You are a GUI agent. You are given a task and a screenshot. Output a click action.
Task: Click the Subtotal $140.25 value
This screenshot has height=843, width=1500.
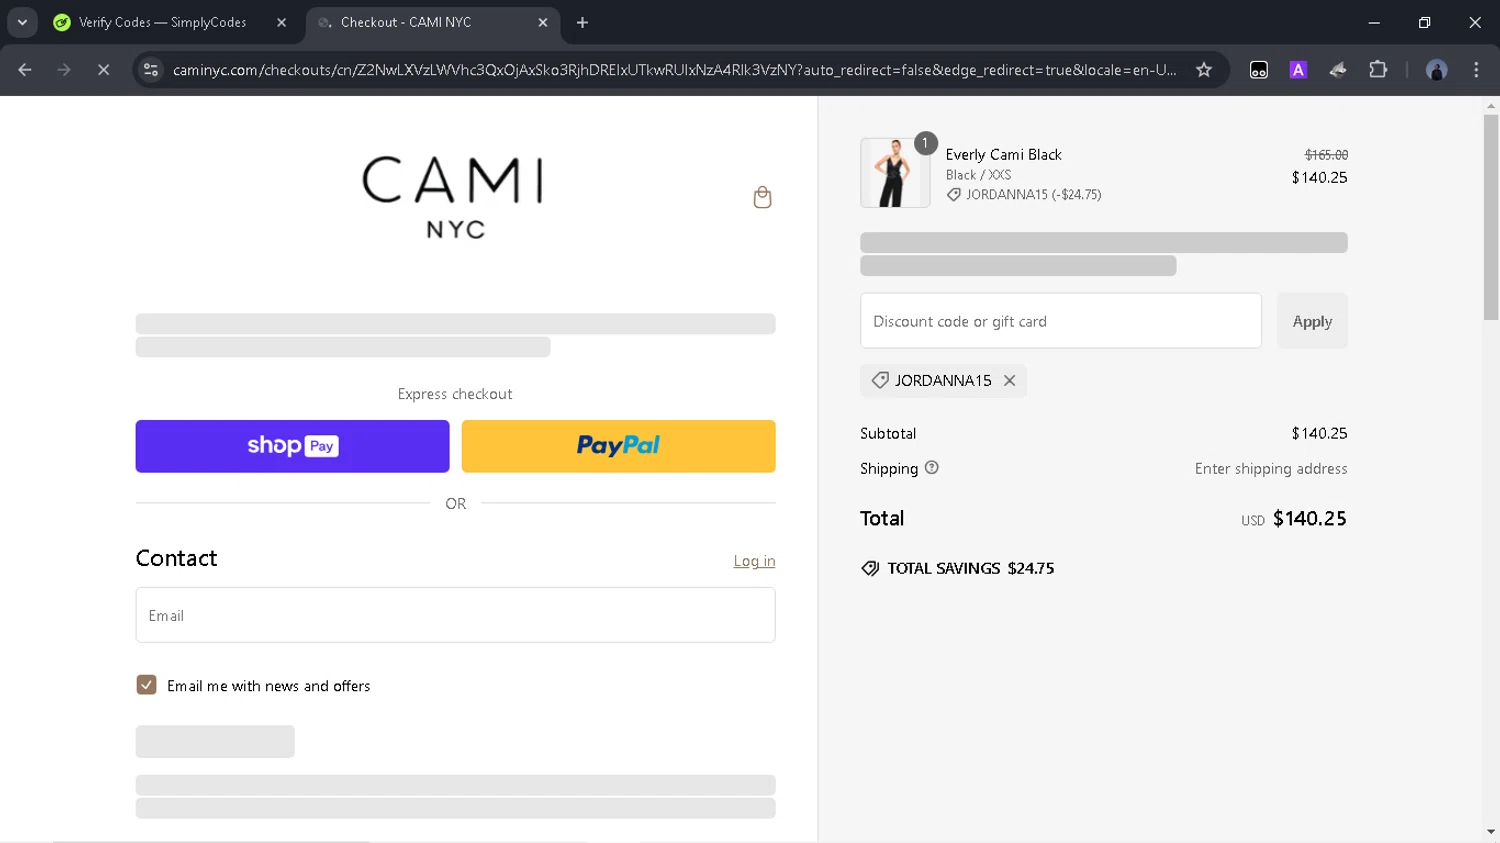click(x=1319, y=433)
